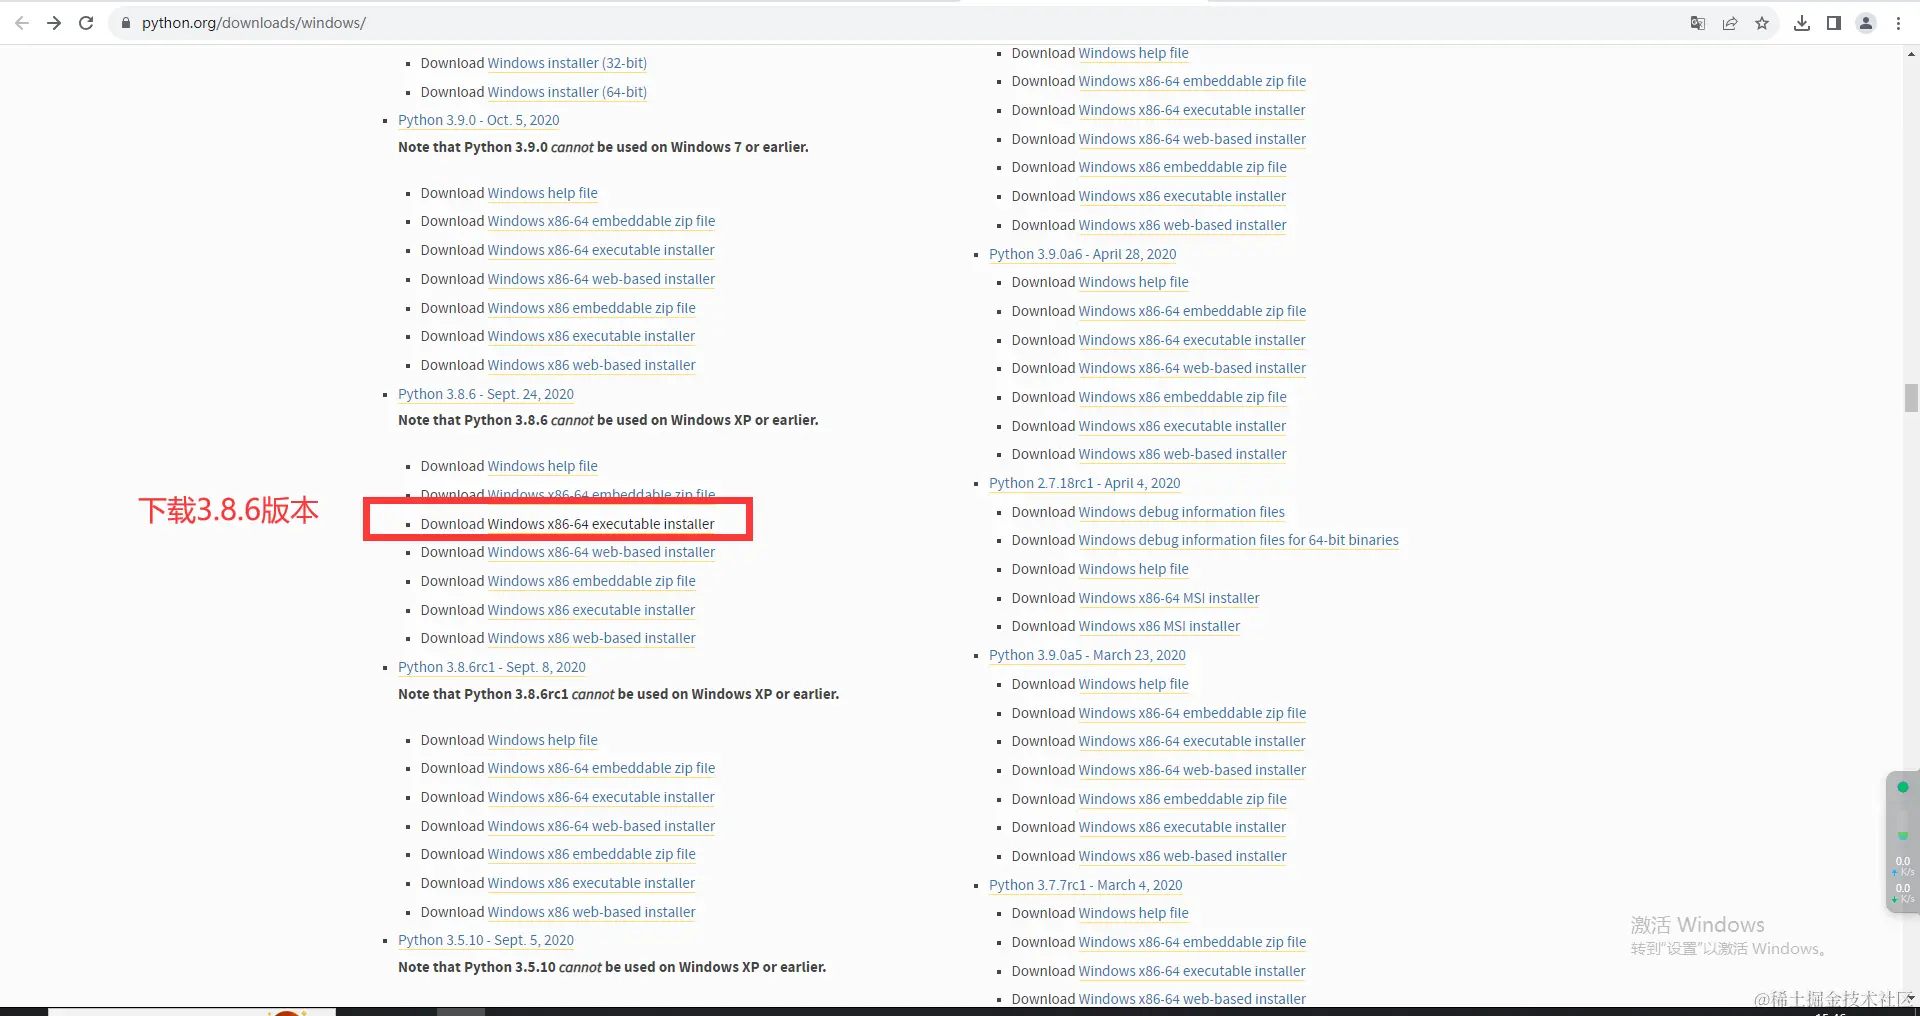Open Chrome three-dot menu
Screen dimensions: 1920x1016
pos(1898,23)
